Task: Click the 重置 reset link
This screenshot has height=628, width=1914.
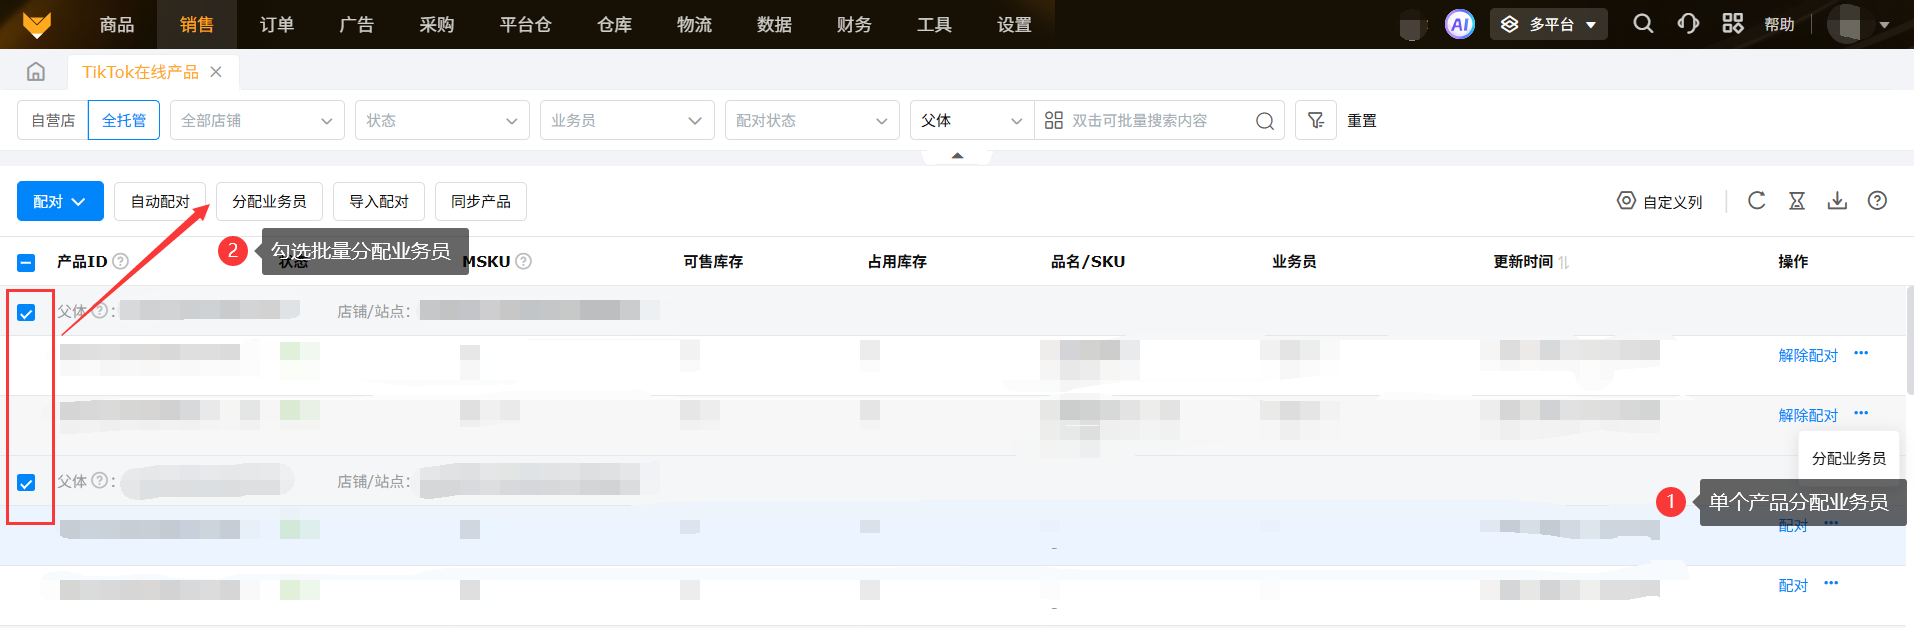Action: click(1362, 120)
